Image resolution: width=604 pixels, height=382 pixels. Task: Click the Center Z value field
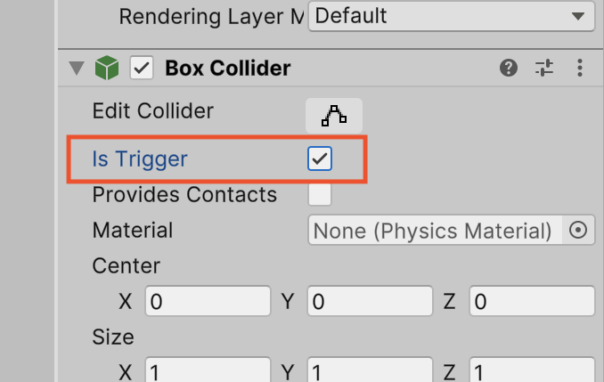point(532,301)
